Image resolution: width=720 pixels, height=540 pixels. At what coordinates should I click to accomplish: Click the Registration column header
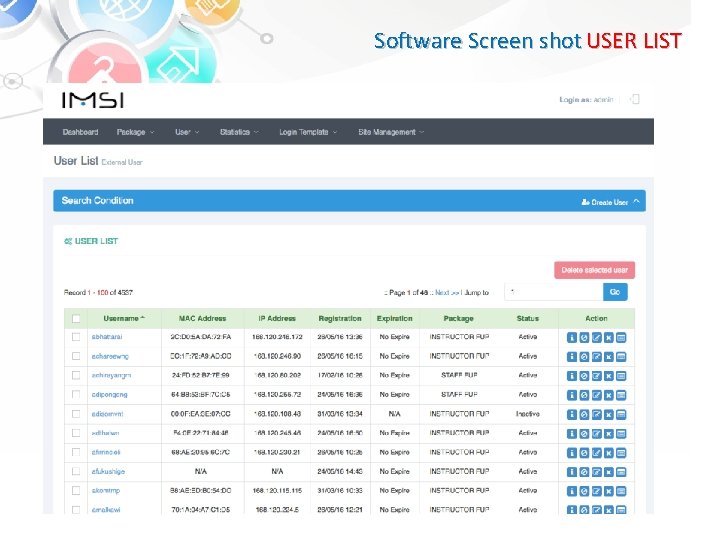(x=340, y=318)
